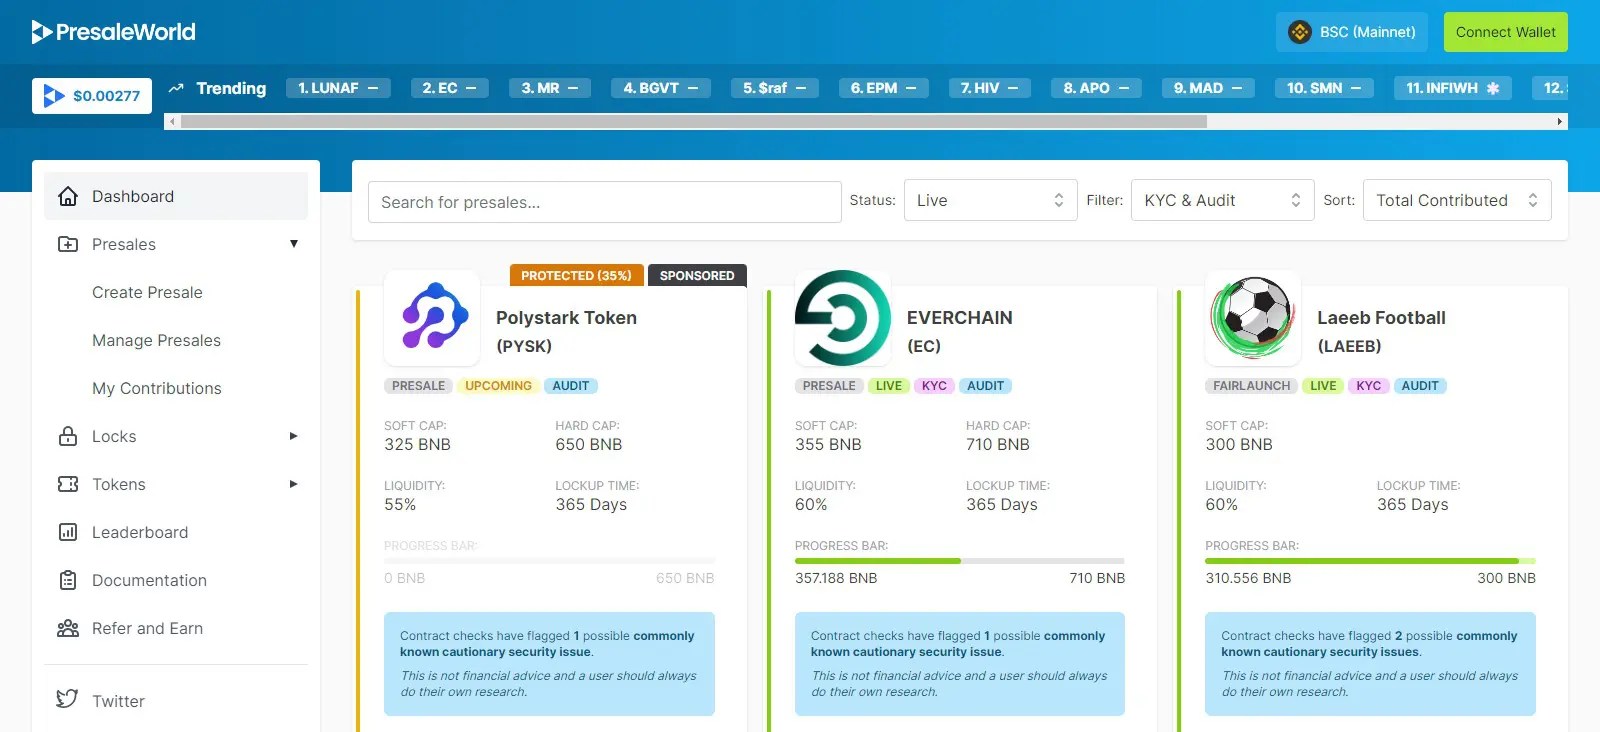Click Laeeb Football progress bar

click(x=1370, y=561)
